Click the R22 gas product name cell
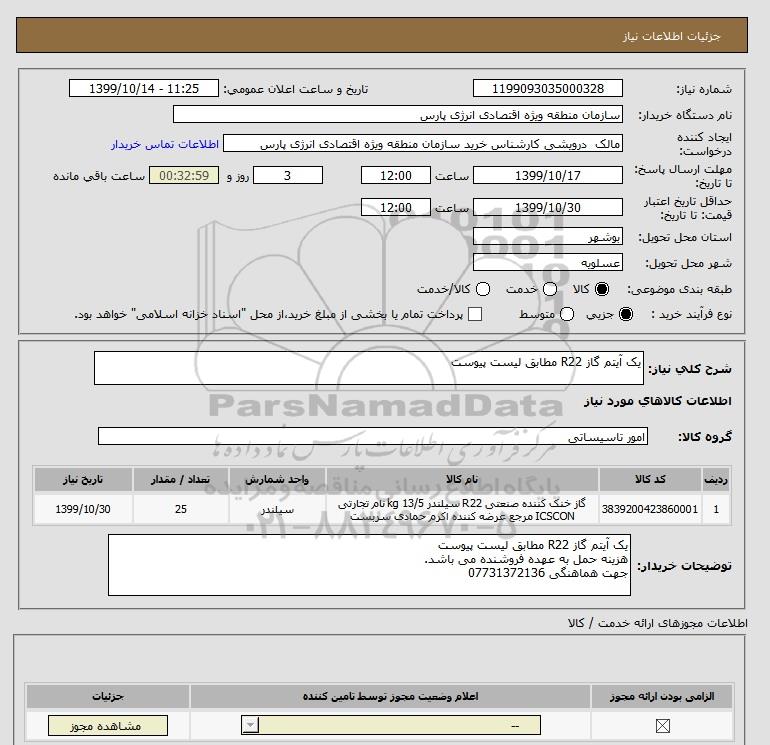This screenshot has width=770, height=745. pyautogui.click(x=462, y=509)
